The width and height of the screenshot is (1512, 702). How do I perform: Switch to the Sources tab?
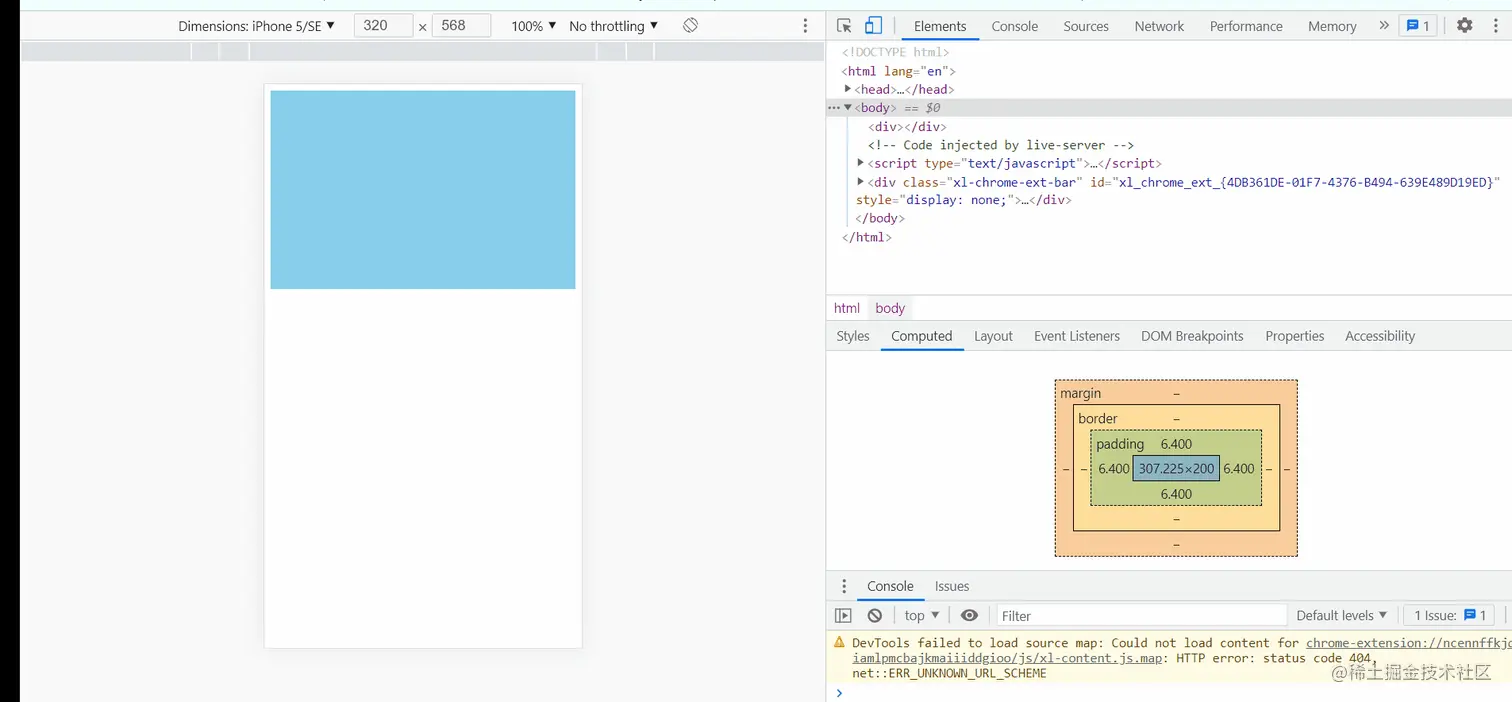pyautogui.click(x=1086, y=26)
